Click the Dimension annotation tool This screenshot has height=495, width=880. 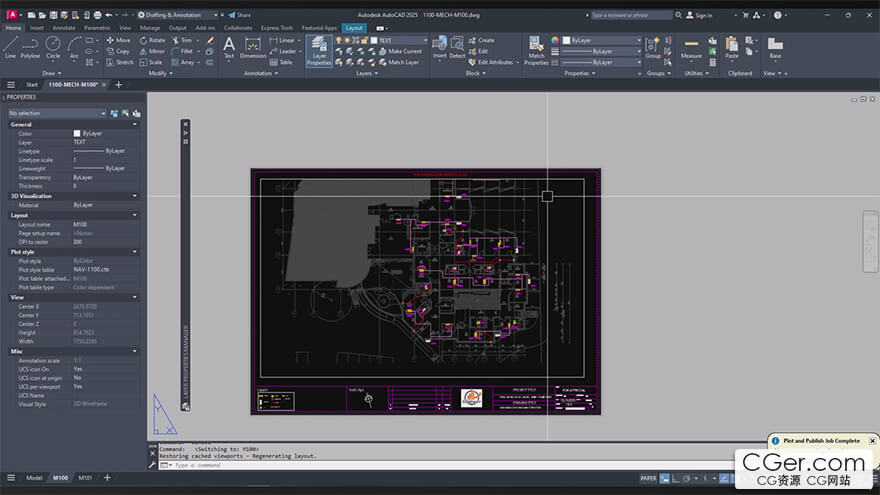point(253,46)
